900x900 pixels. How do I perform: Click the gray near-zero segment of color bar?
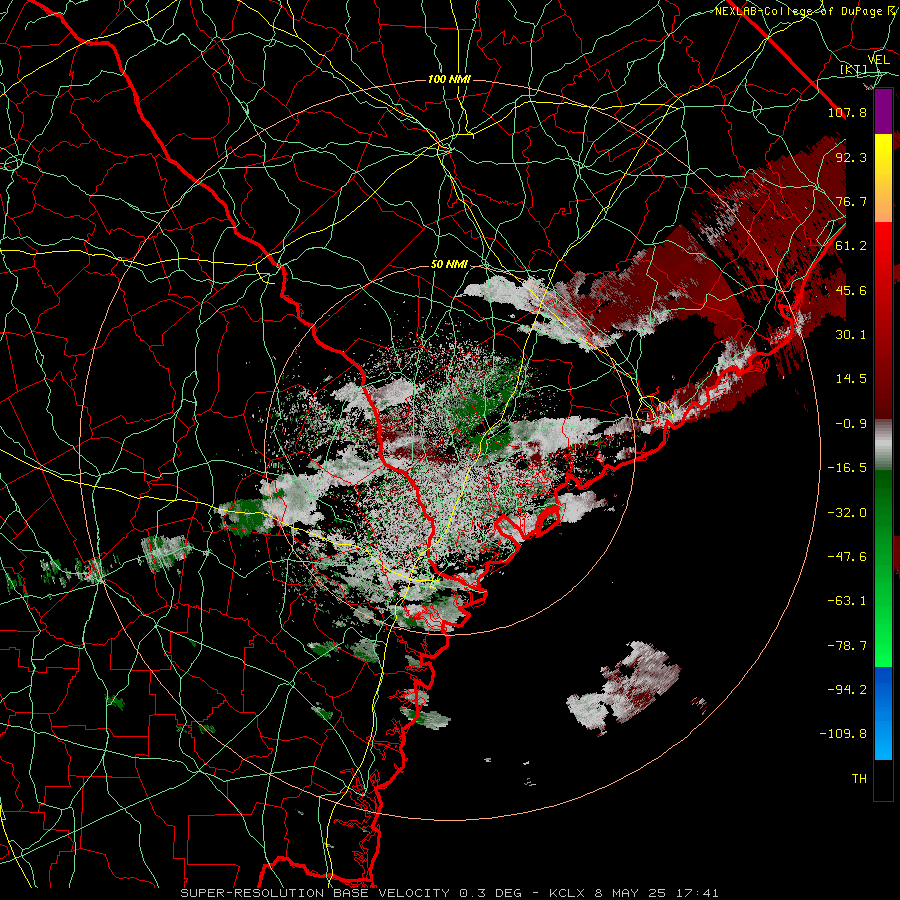(x=883, y=445)
